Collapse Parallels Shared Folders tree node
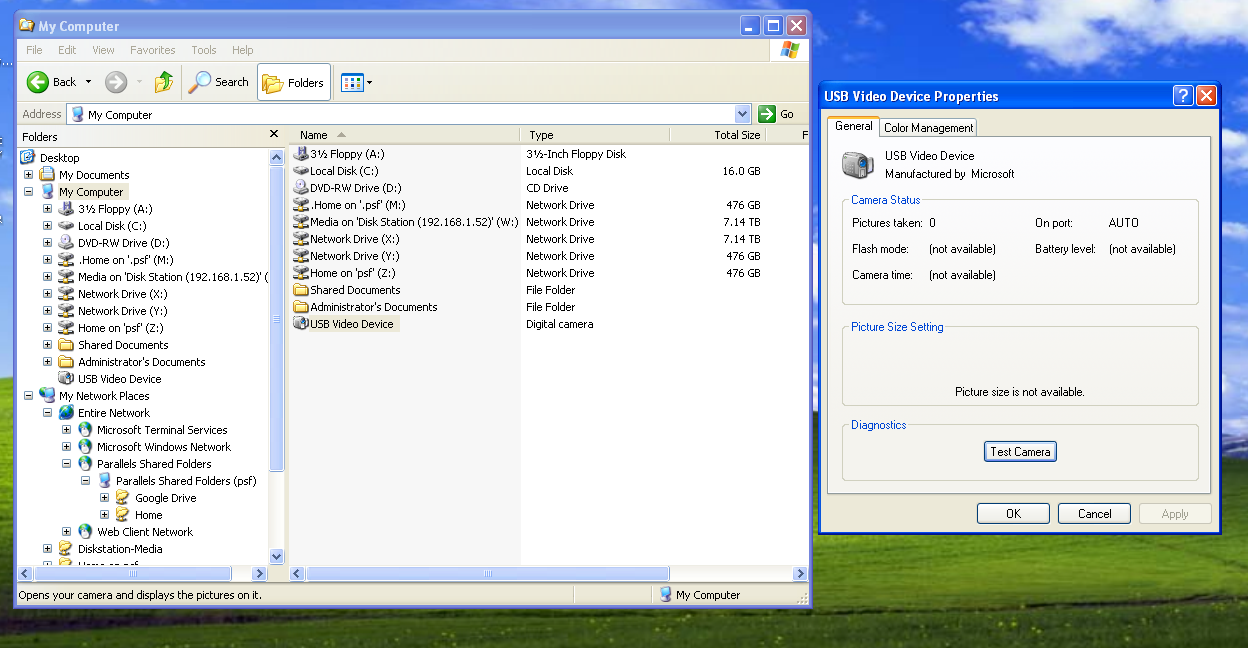This screenshot has height=648, width=1248. 67,464
